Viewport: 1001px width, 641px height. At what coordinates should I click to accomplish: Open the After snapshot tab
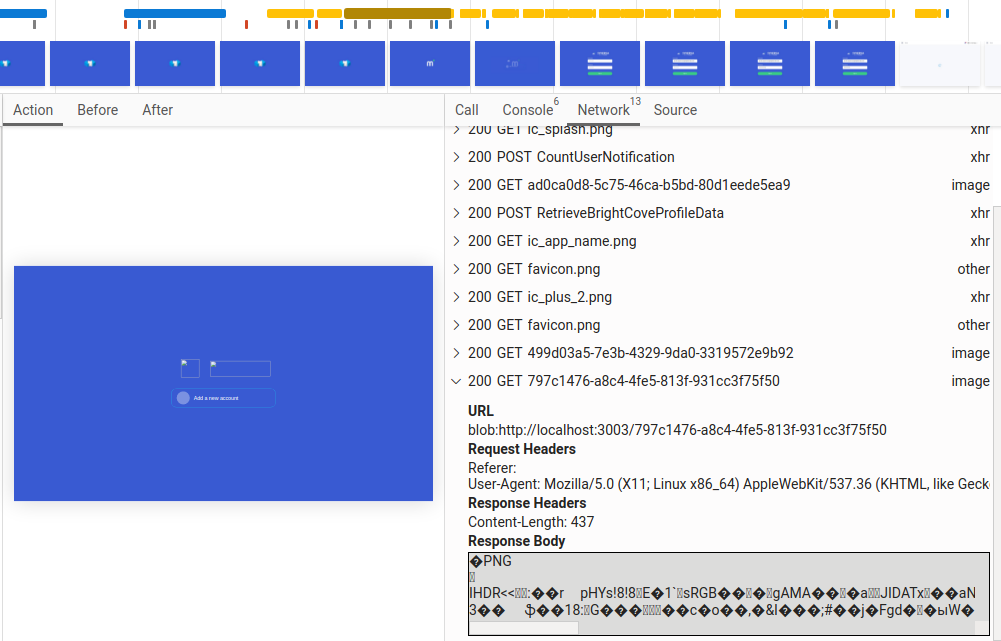pos(158,110)
